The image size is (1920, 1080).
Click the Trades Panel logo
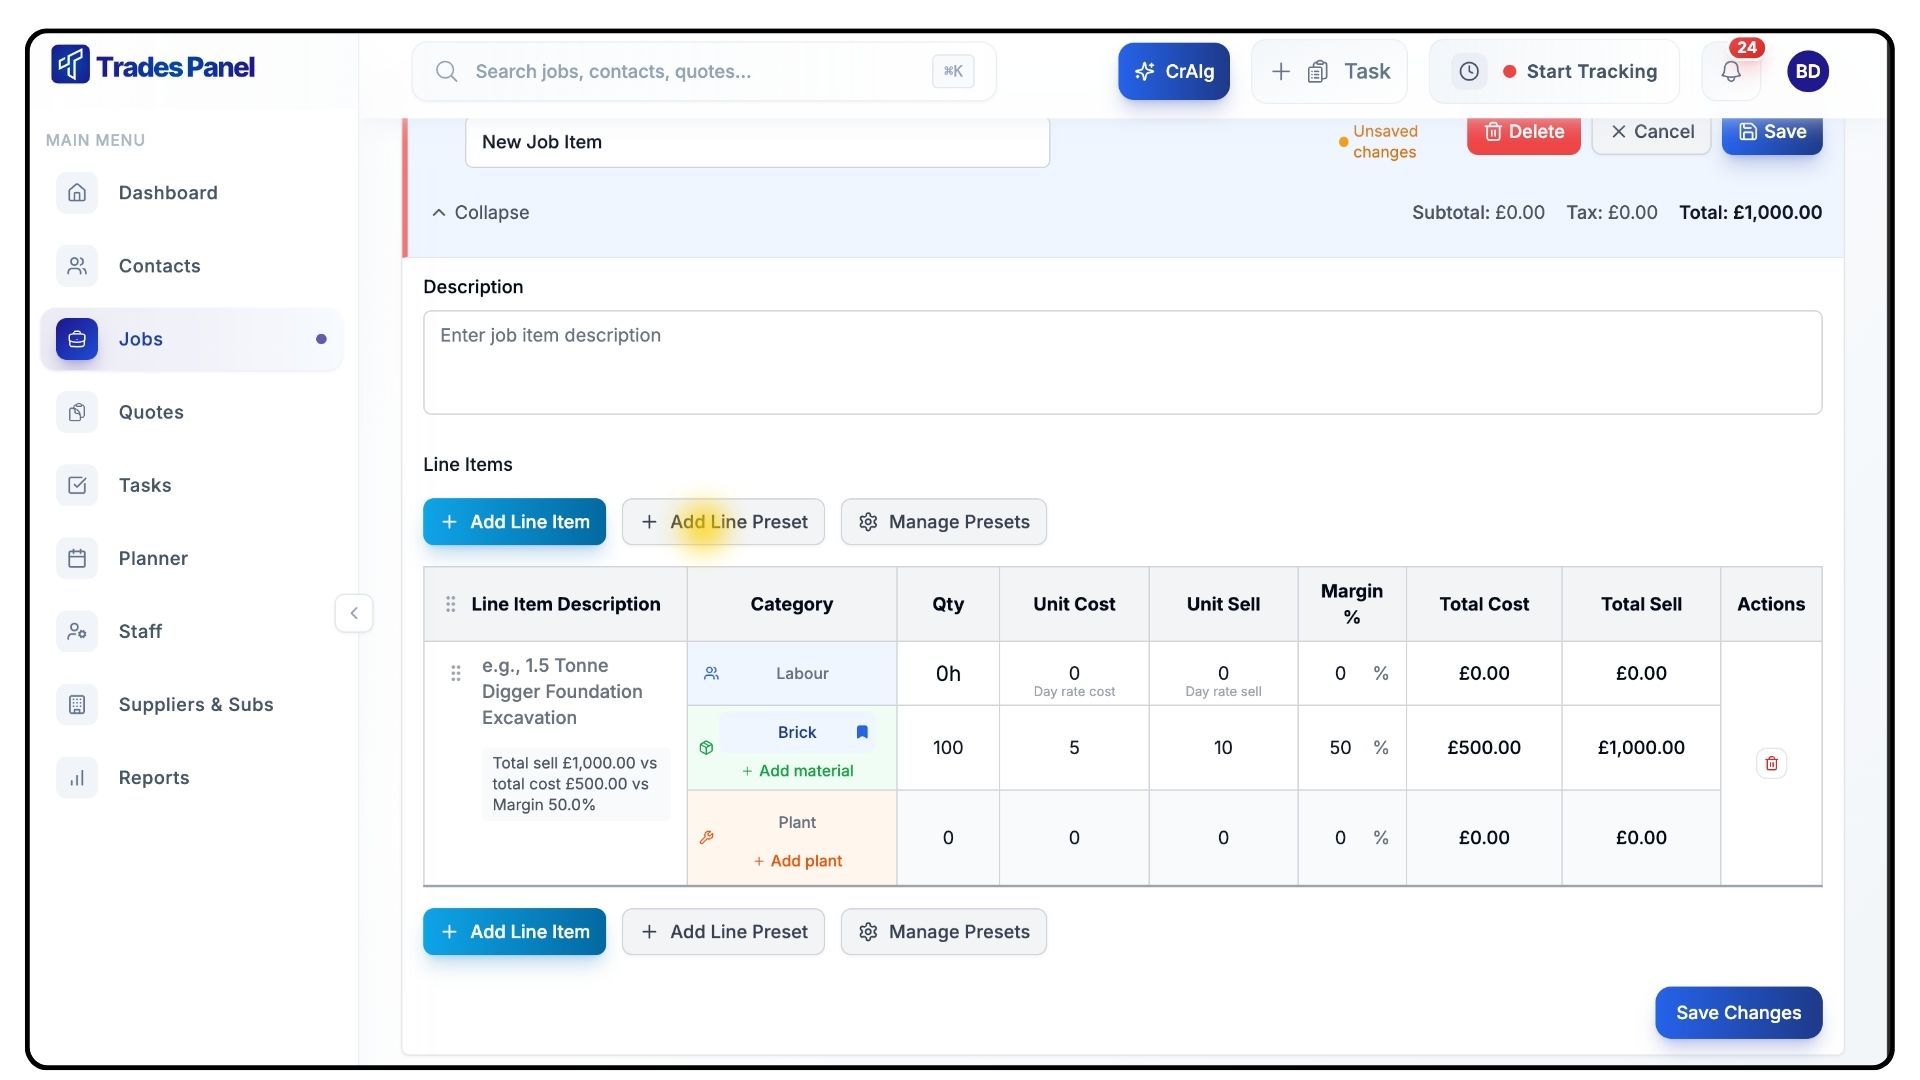coord(153,66)
